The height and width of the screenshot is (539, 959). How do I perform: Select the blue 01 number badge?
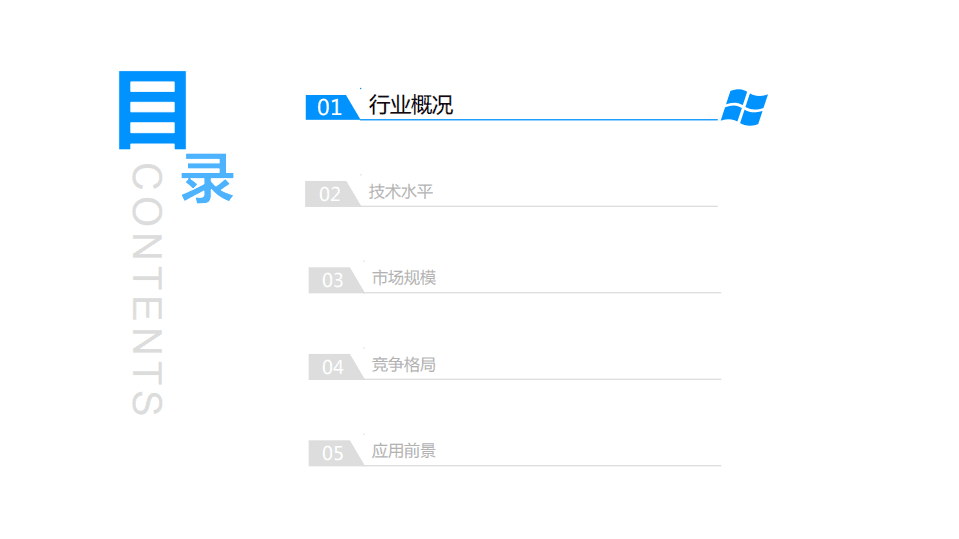click(x=329, y=108)
